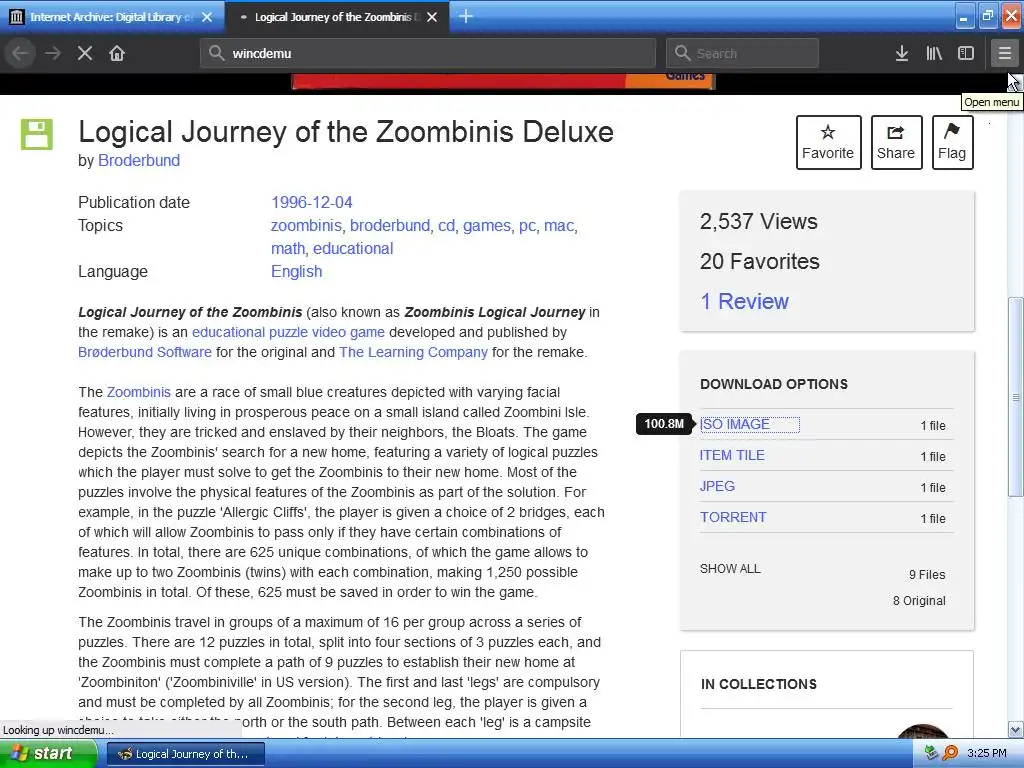Go to the home page icon
Viewport: 1024px width, 768px height.
[x=117, y=53]
